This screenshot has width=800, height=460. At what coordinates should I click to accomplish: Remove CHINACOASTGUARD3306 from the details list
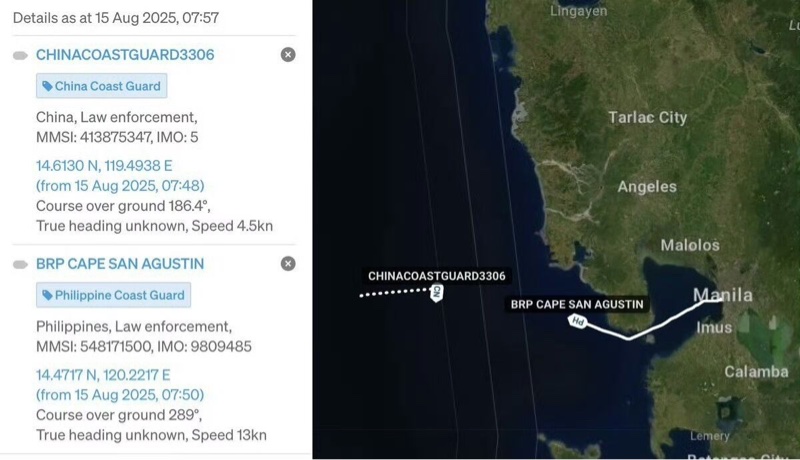coord(288,55)
